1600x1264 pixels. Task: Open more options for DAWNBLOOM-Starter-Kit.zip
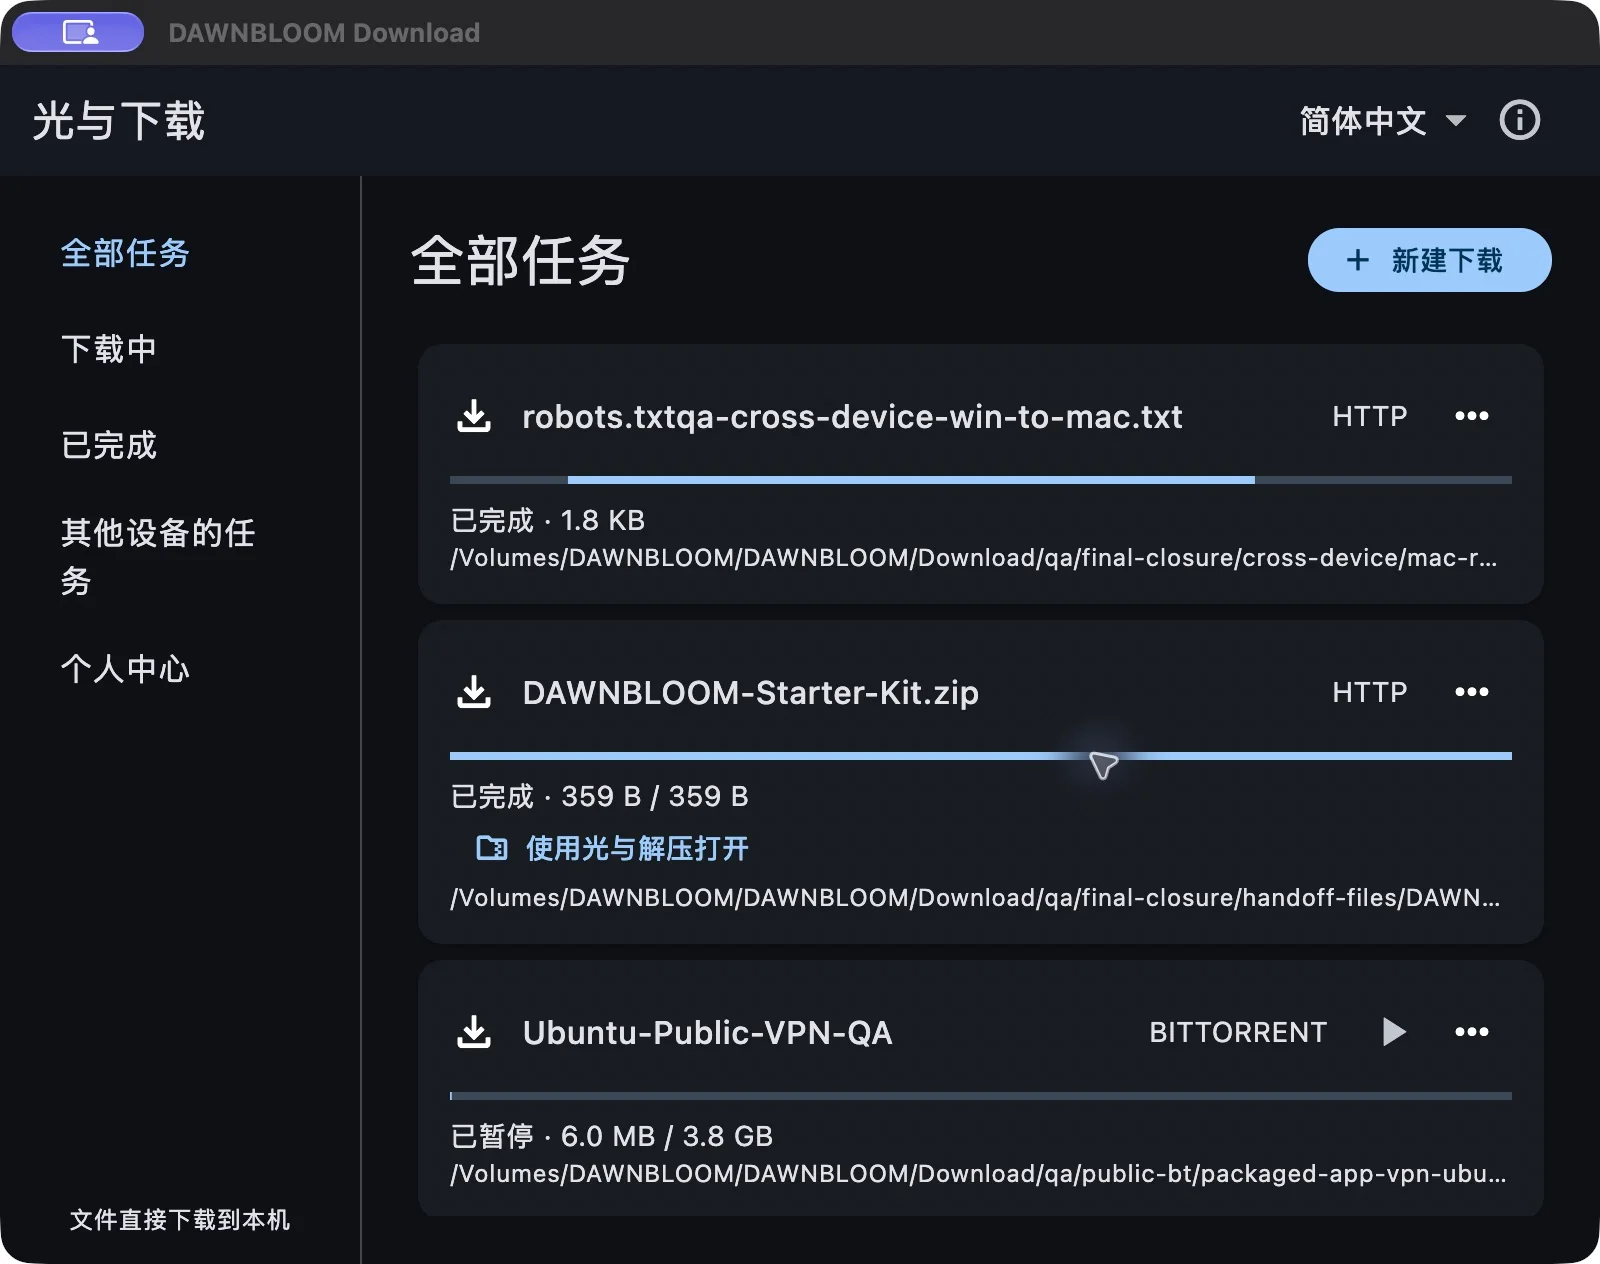coord(1471,692)
